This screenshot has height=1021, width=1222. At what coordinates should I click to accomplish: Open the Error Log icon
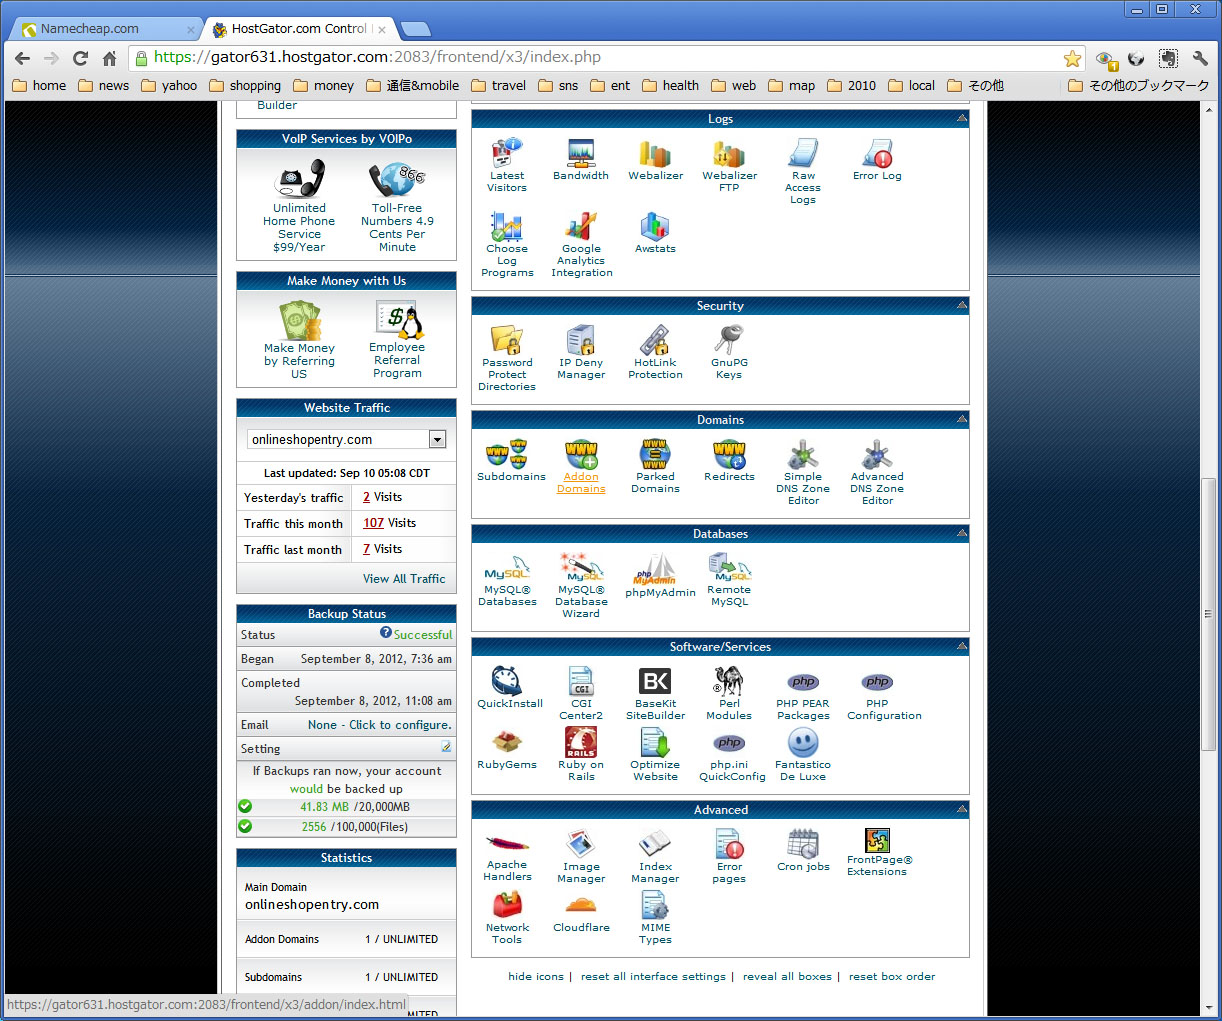coord(877,156)
